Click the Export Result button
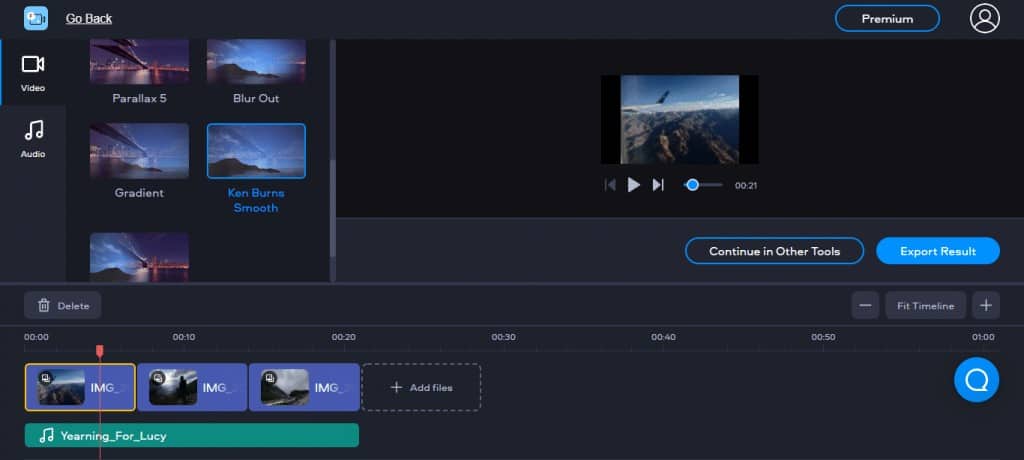The image size is (1024, 460). click(938, 251)
